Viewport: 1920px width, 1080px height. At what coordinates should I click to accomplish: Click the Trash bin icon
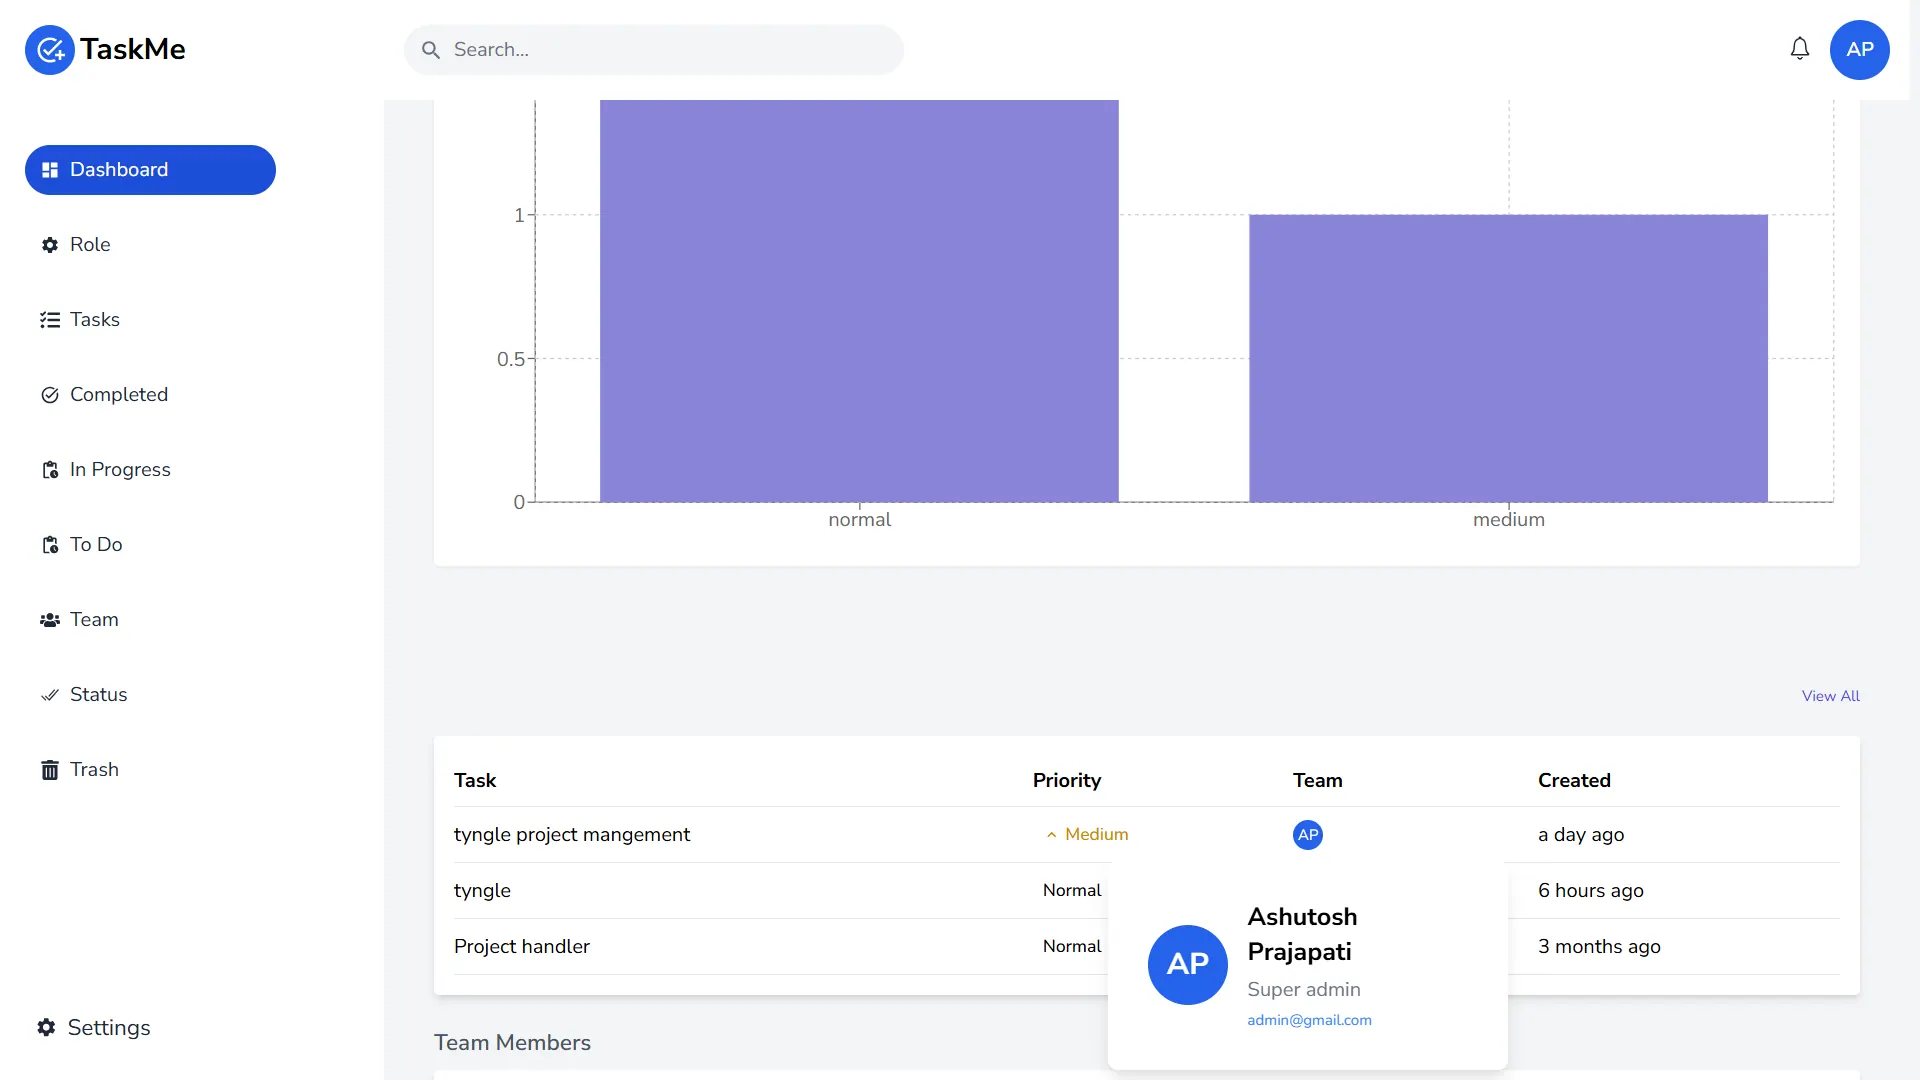50,770
